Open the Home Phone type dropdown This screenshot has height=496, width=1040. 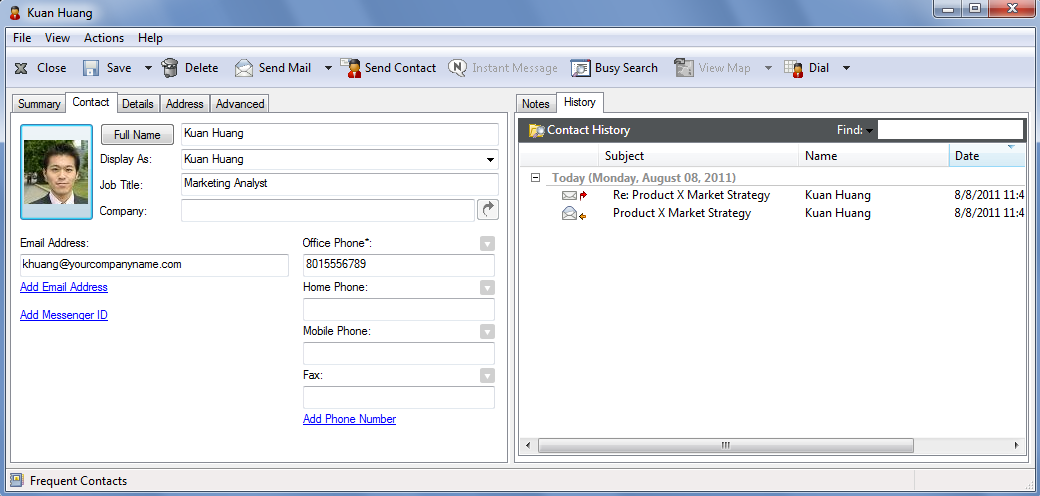click(488, 288)
